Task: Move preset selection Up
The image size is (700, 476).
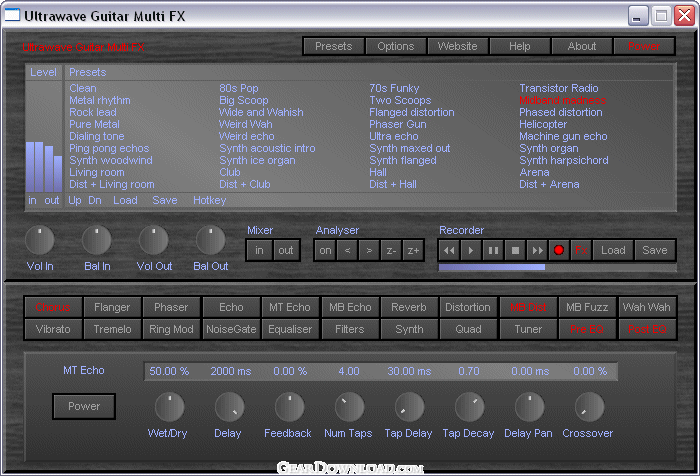Action: coord(75,200)
